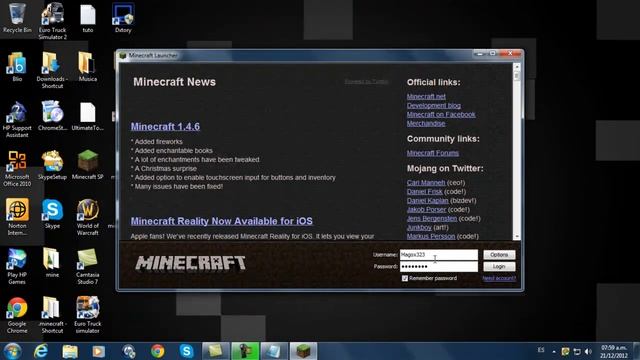This screenshot has height=360, width=640.
Task: Open Markus Persson's Twitter link
Action: click(x=431, y=236)
